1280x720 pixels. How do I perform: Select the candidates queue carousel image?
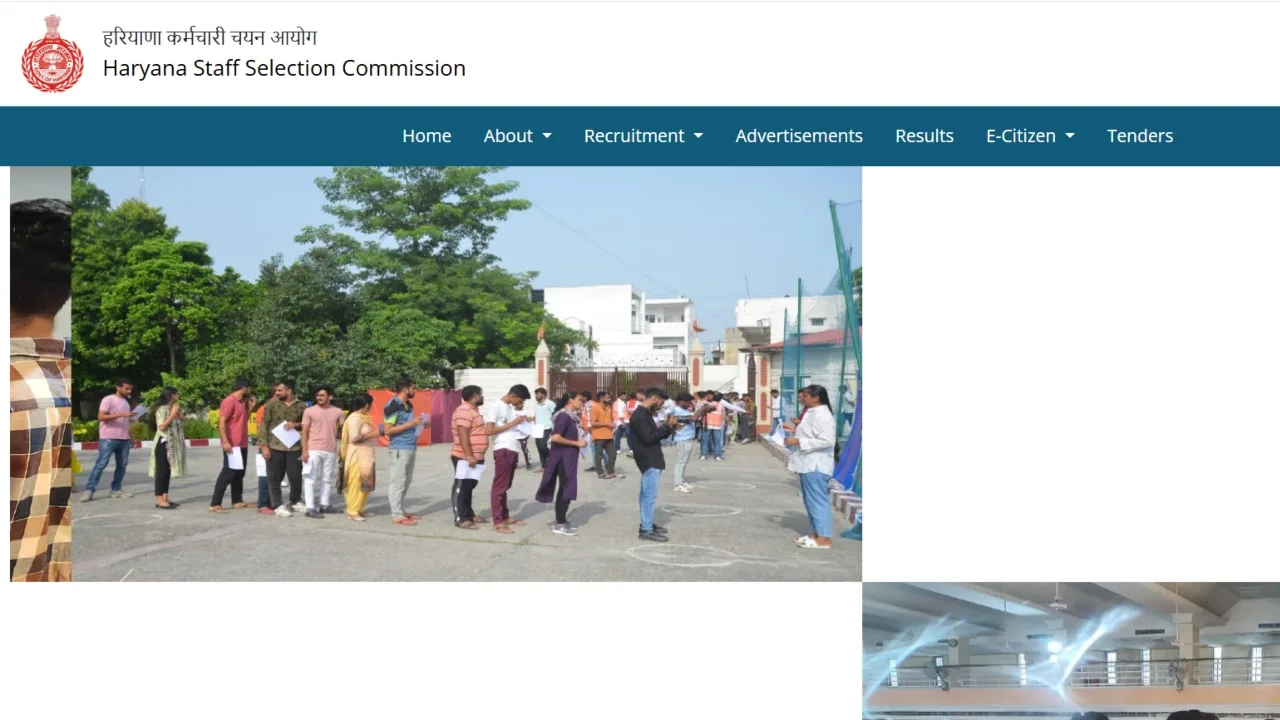(466, 374)
